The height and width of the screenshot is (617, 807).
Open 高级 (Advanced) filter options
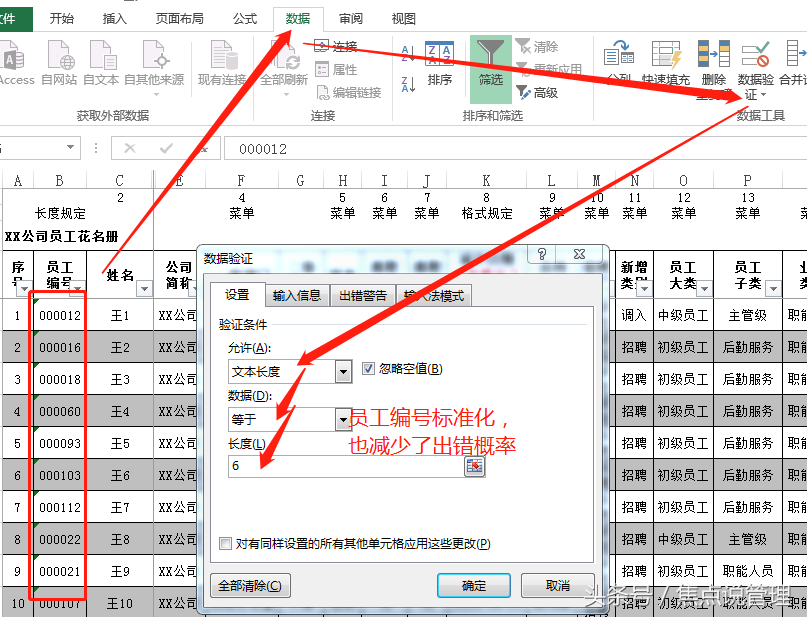[x=537, y=93]
